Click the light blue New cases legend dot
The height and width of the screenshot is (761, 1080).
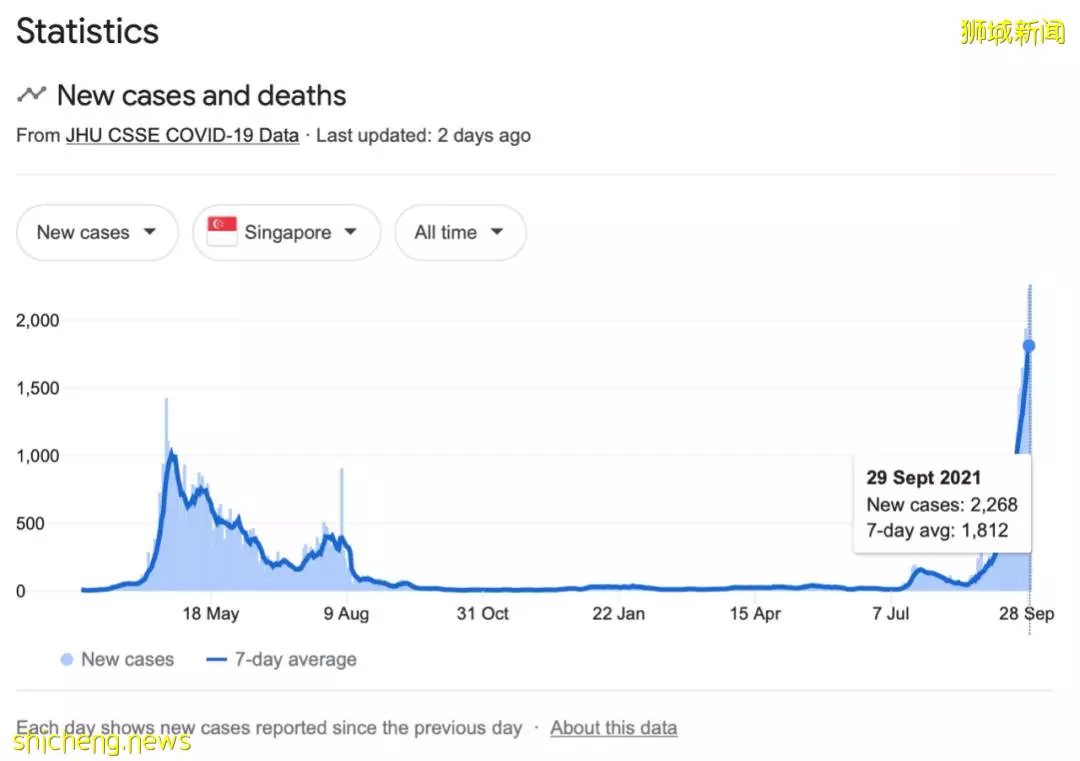pyautogui.click(x=67, y=660)
